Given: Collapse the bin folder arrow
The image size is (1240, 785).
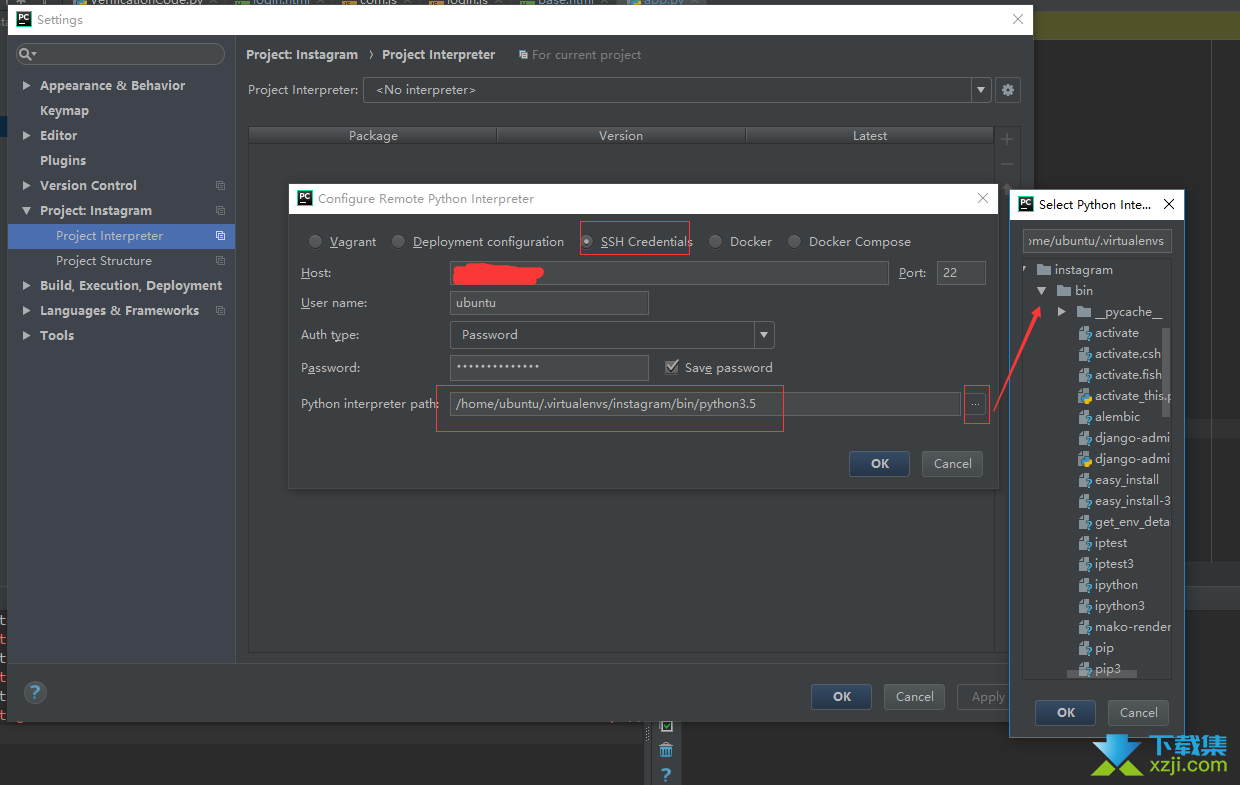Looking at the screenshot, I should pyautogui.click(x=1041, y=291).
